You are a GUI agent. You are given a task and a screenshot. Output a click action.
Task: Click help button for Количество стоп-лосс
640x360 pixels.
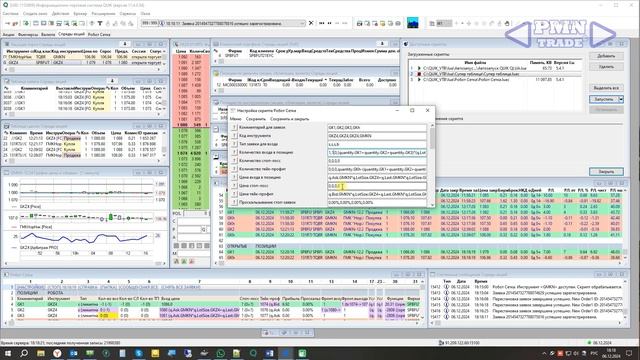234,161
